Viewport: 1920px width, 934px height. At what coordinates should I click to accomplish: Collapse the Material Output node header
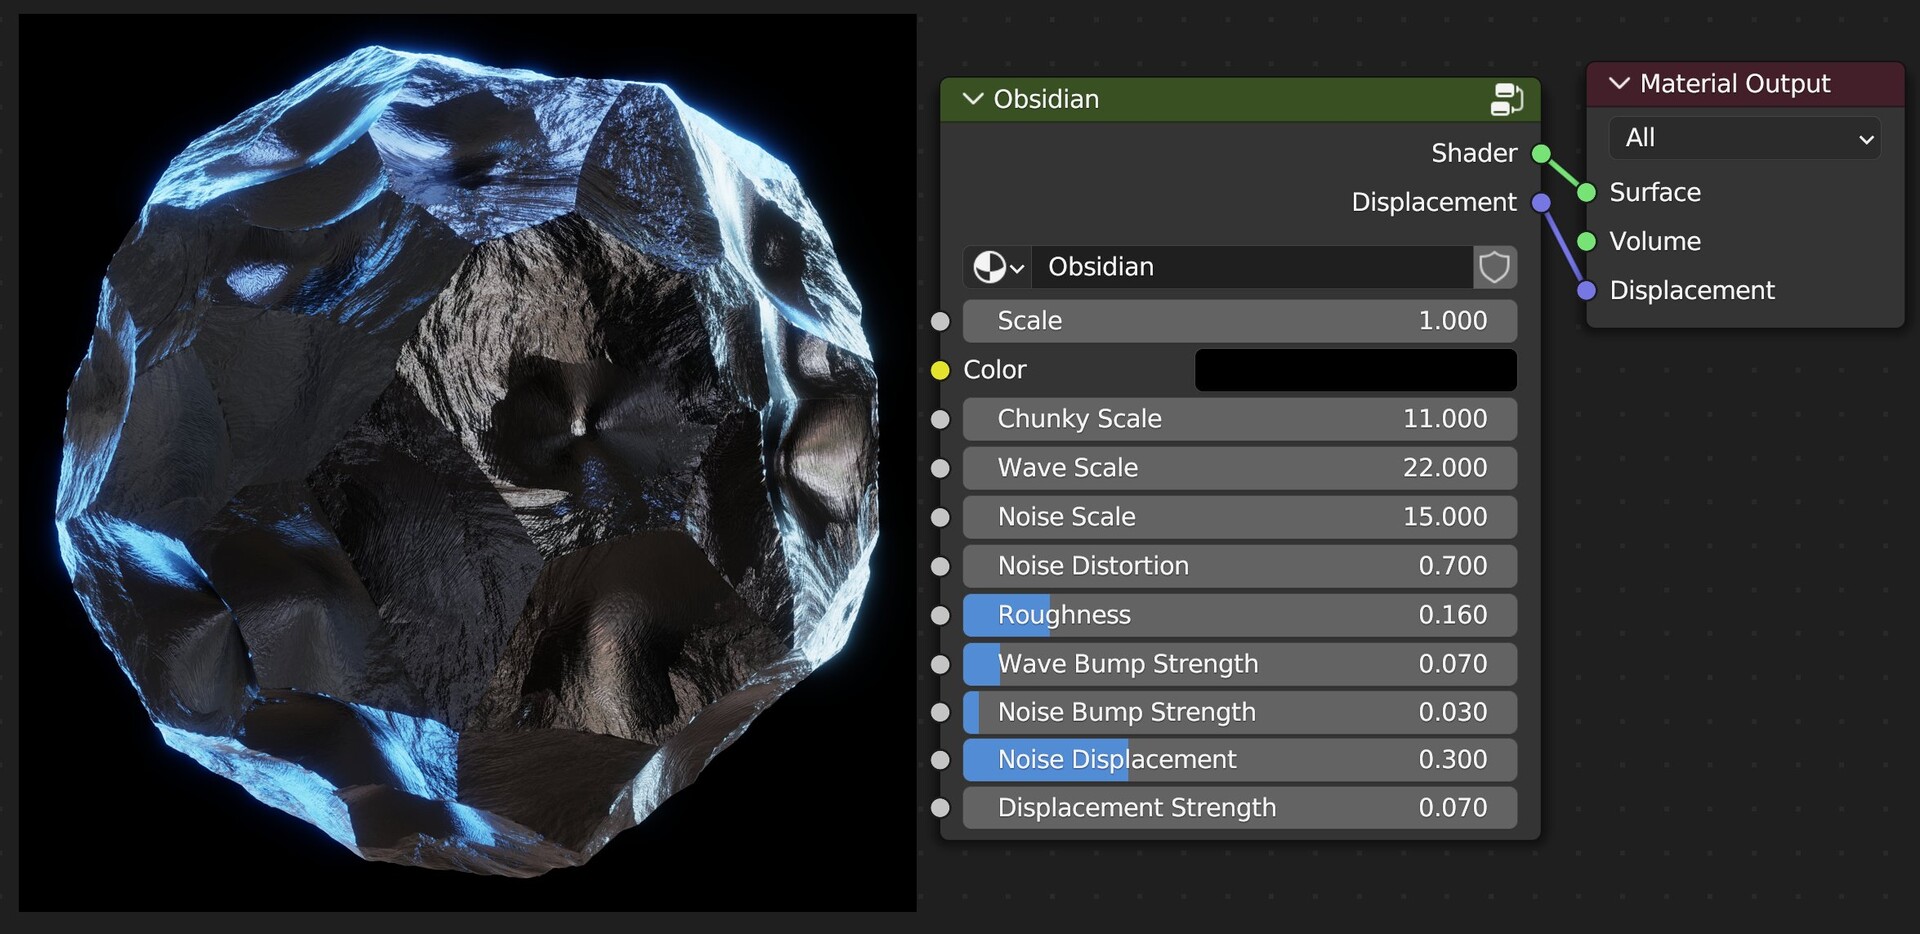[x=1618, y=83]
